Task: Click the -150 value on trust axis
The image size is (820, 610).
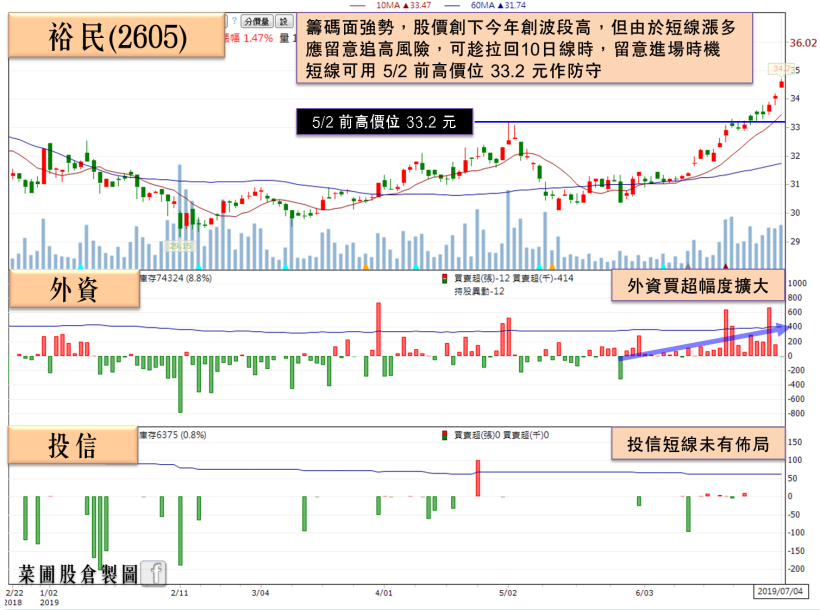Action: pos(796,551)
